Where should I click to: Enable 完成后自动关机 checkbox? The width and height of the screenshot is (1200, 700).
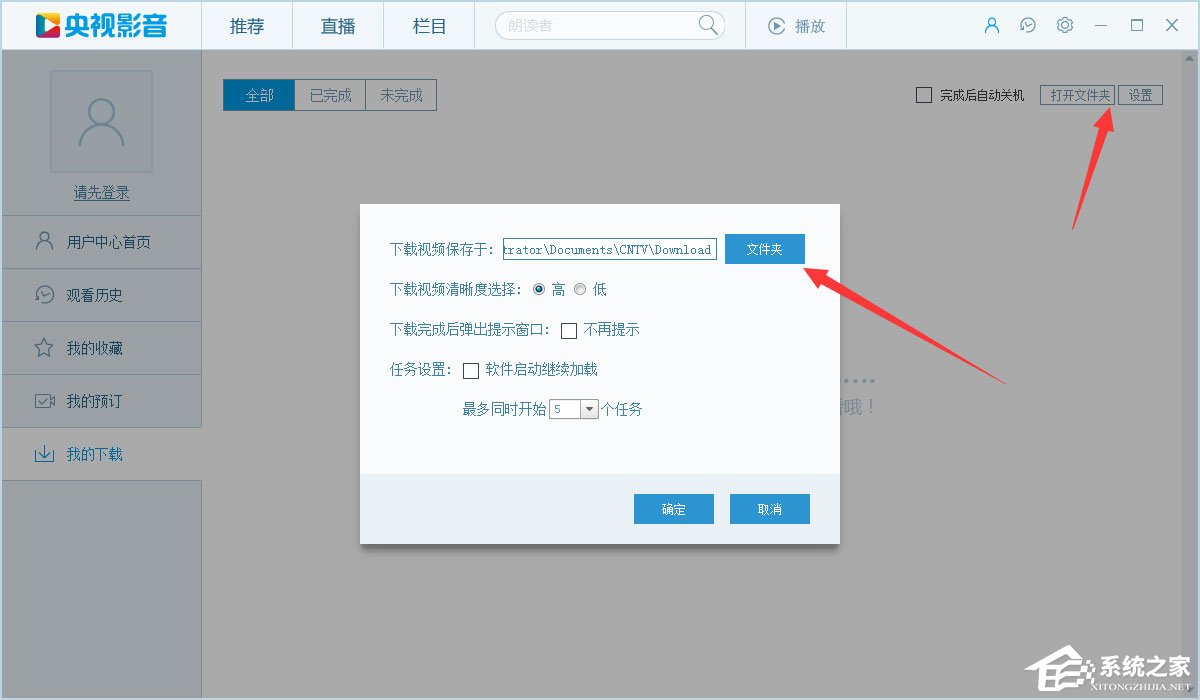923,95
